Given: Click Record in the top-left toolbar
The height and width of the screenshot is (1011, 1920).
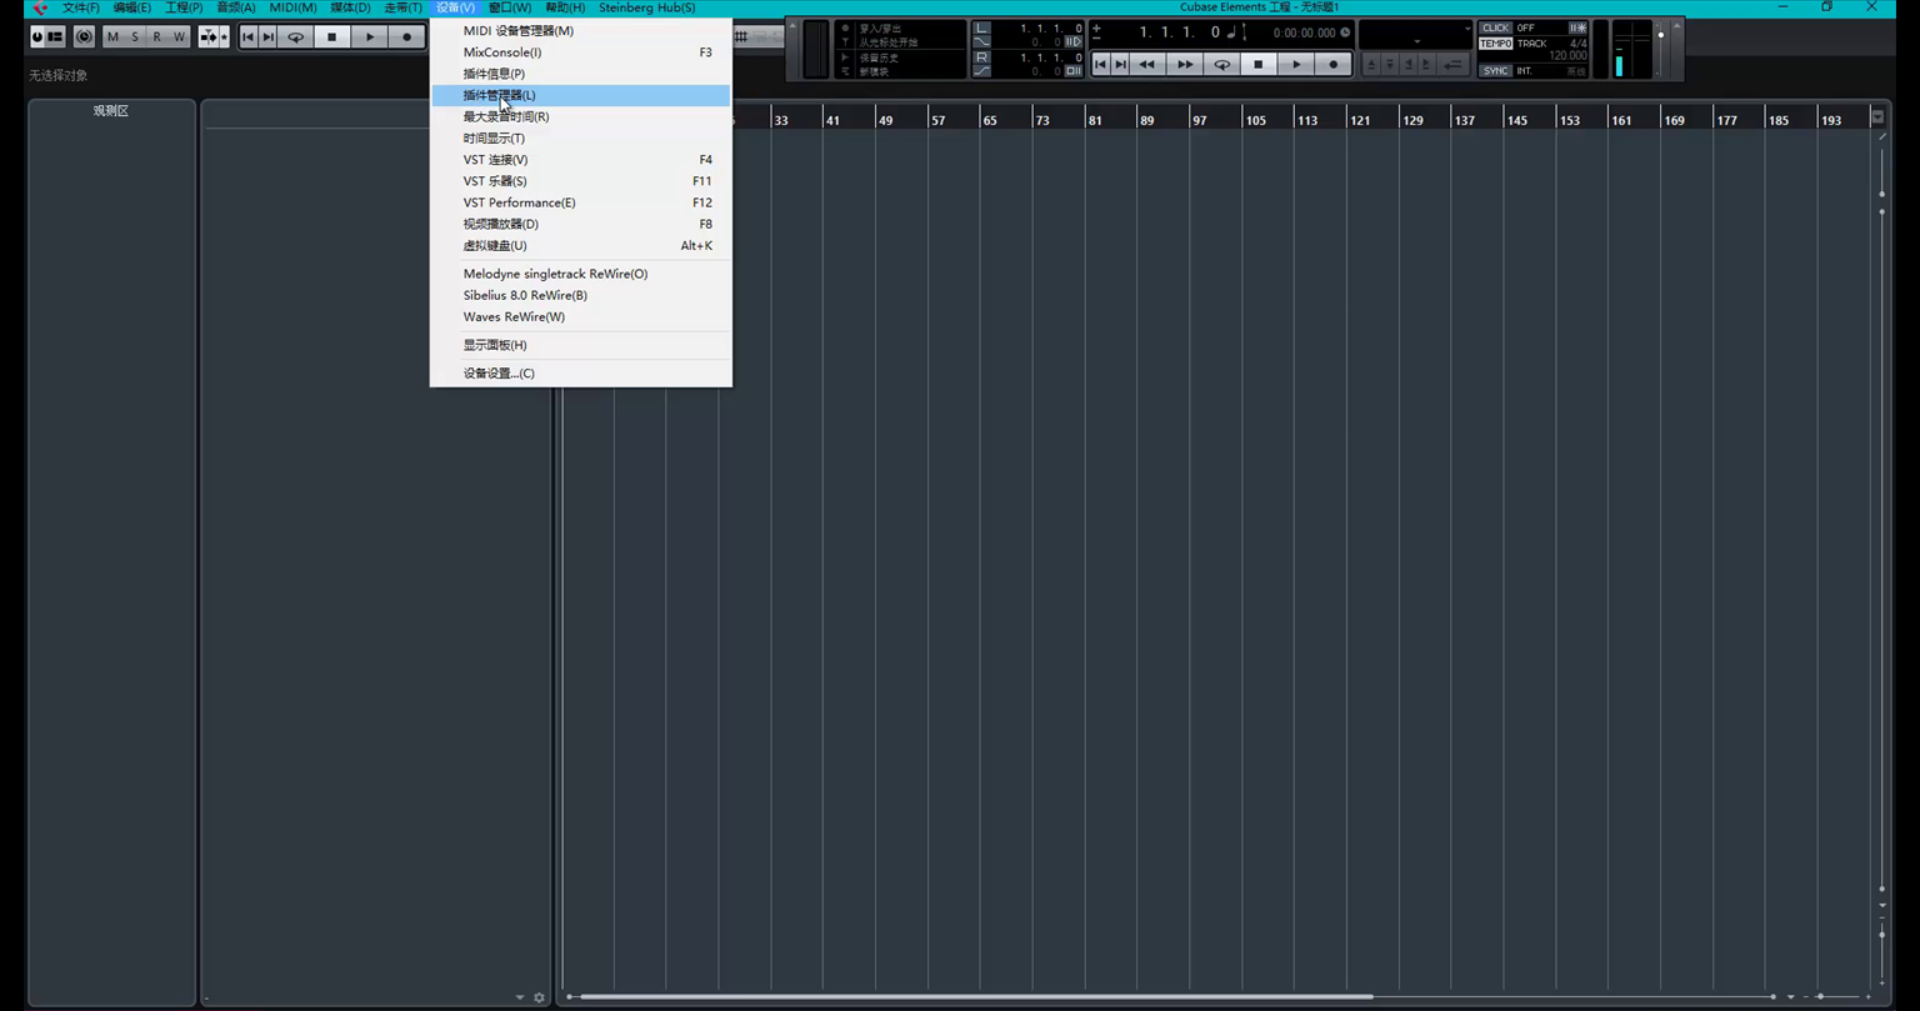Looking at the screenshot, I should click(x=407, y=37).
